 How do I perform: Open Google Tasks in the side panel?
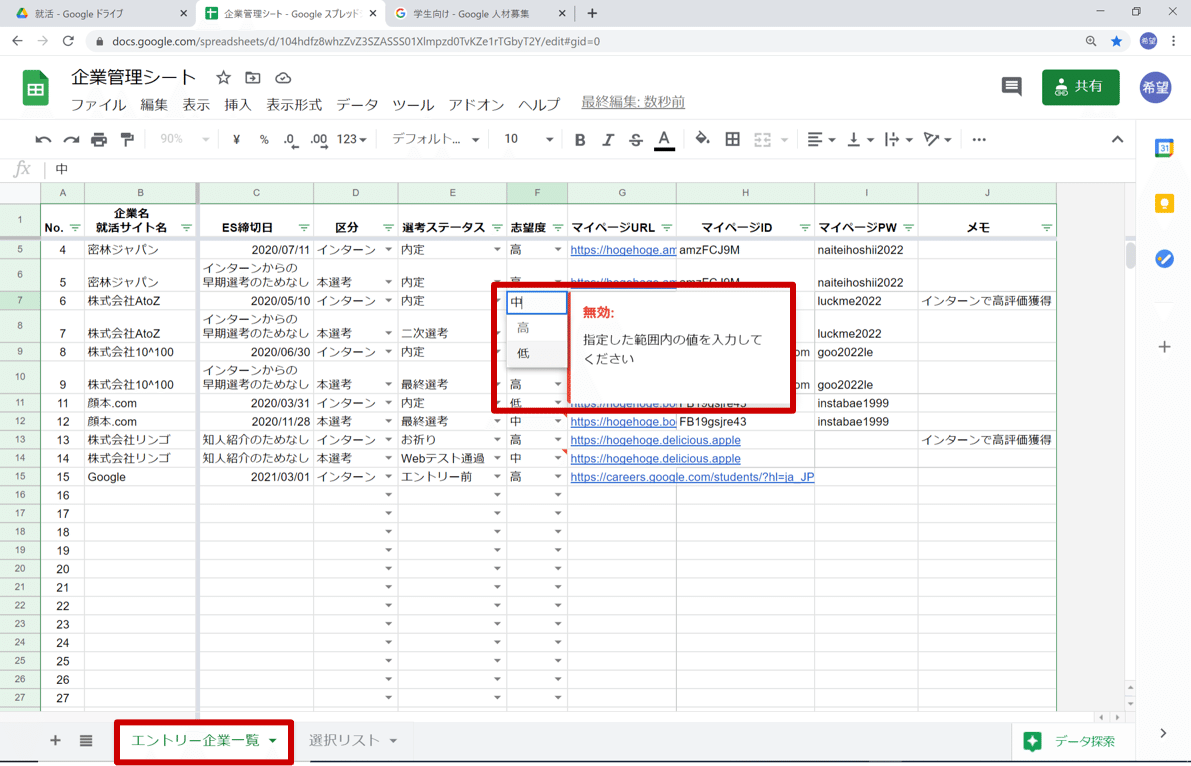[x=1164, y=258]
